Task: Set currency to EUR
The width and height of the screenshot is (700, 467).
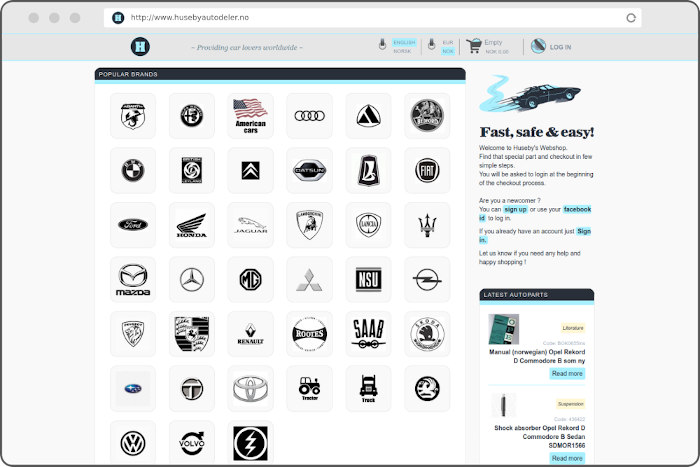Action: (448, 42)
